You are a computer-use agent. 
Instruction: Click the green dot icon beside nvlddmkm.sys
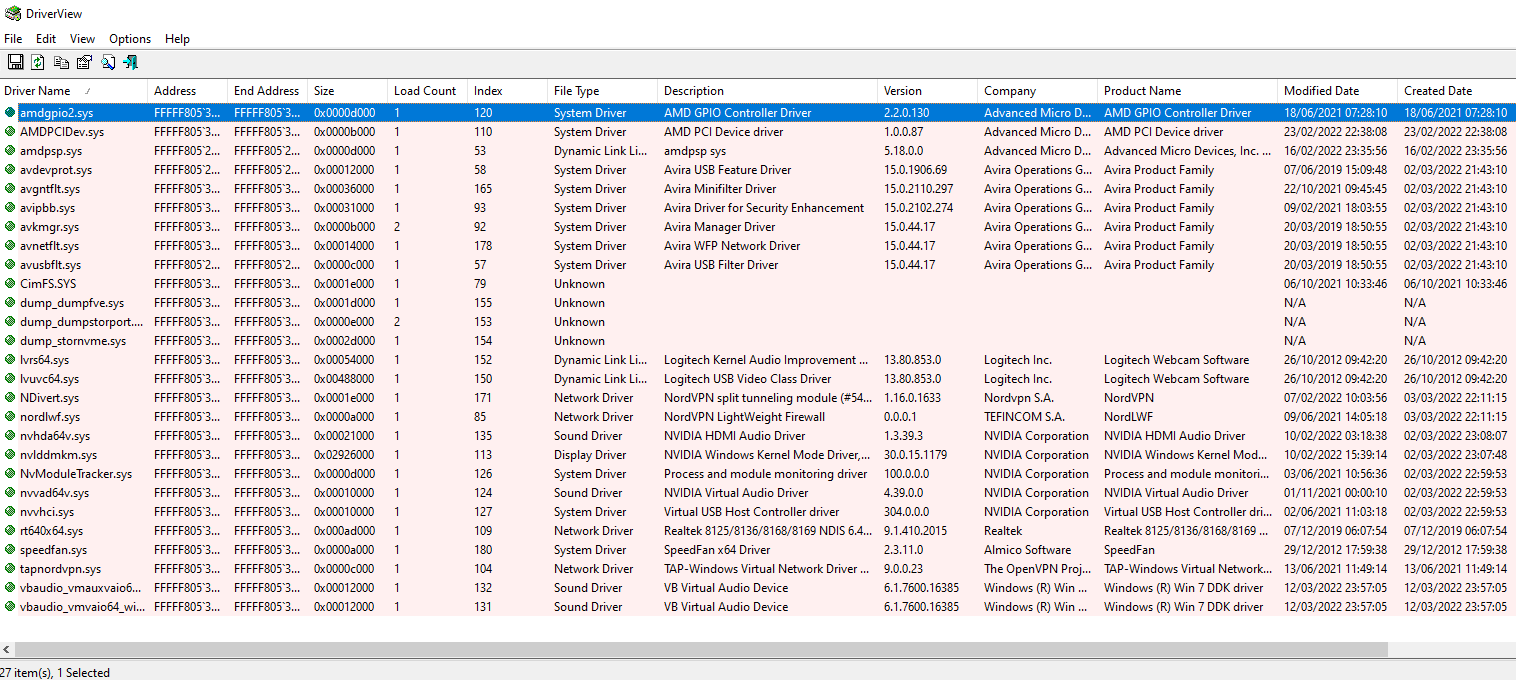[10, 455]
